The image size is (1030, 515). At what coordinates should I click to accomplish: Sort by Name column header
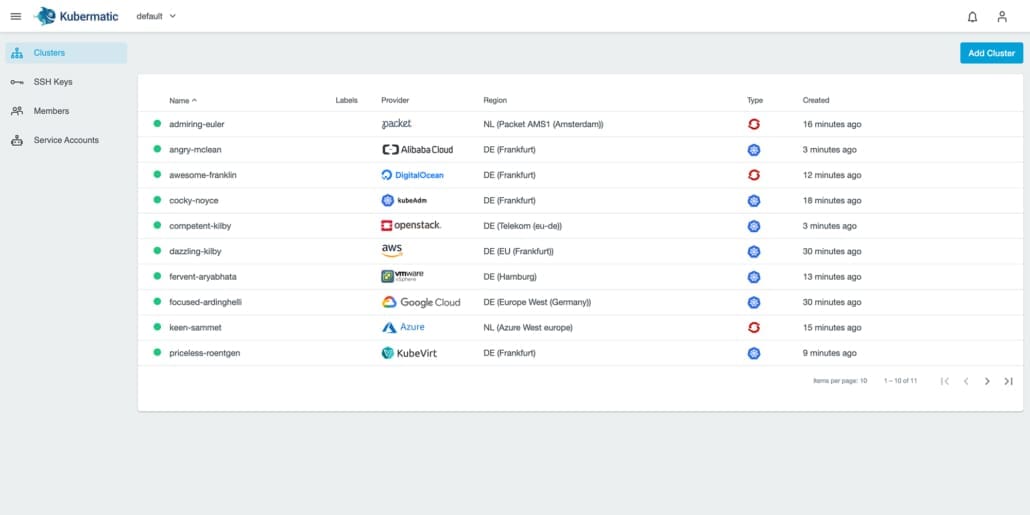[x=183, y=101]
